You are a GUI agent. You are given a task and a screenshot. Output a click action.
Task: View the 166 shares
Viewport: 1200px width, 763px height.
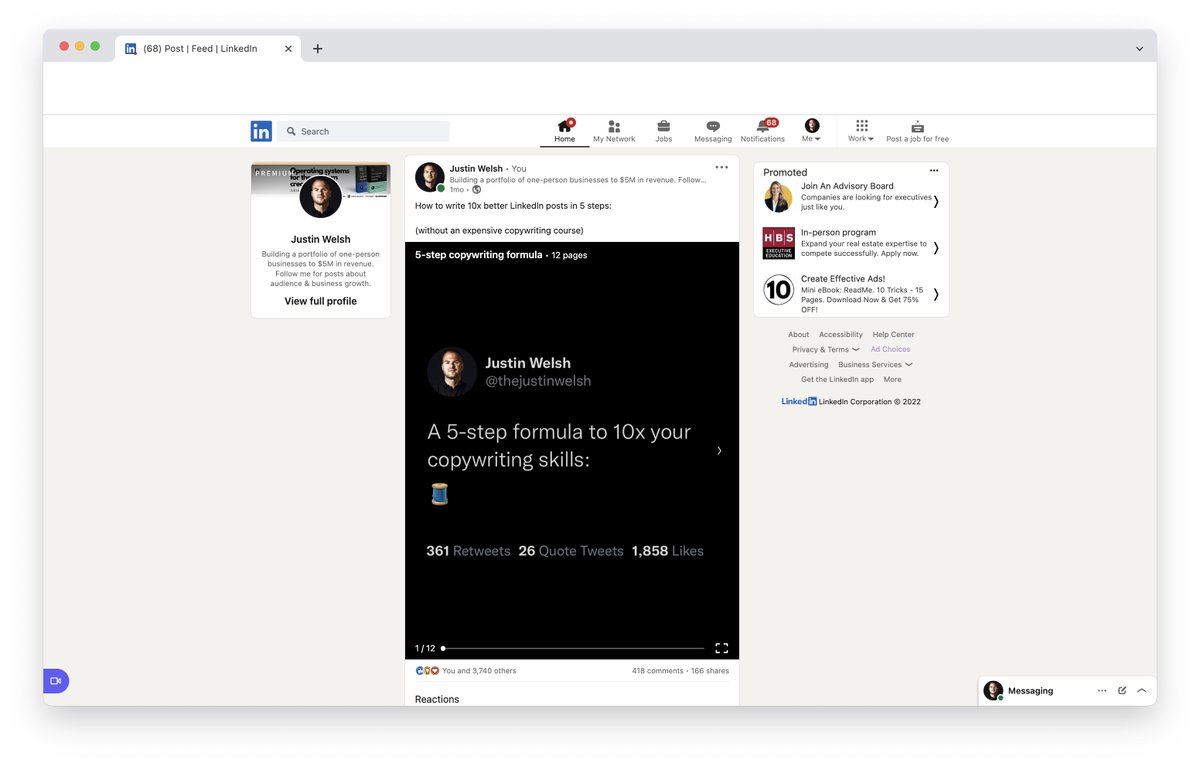[710, 671]
